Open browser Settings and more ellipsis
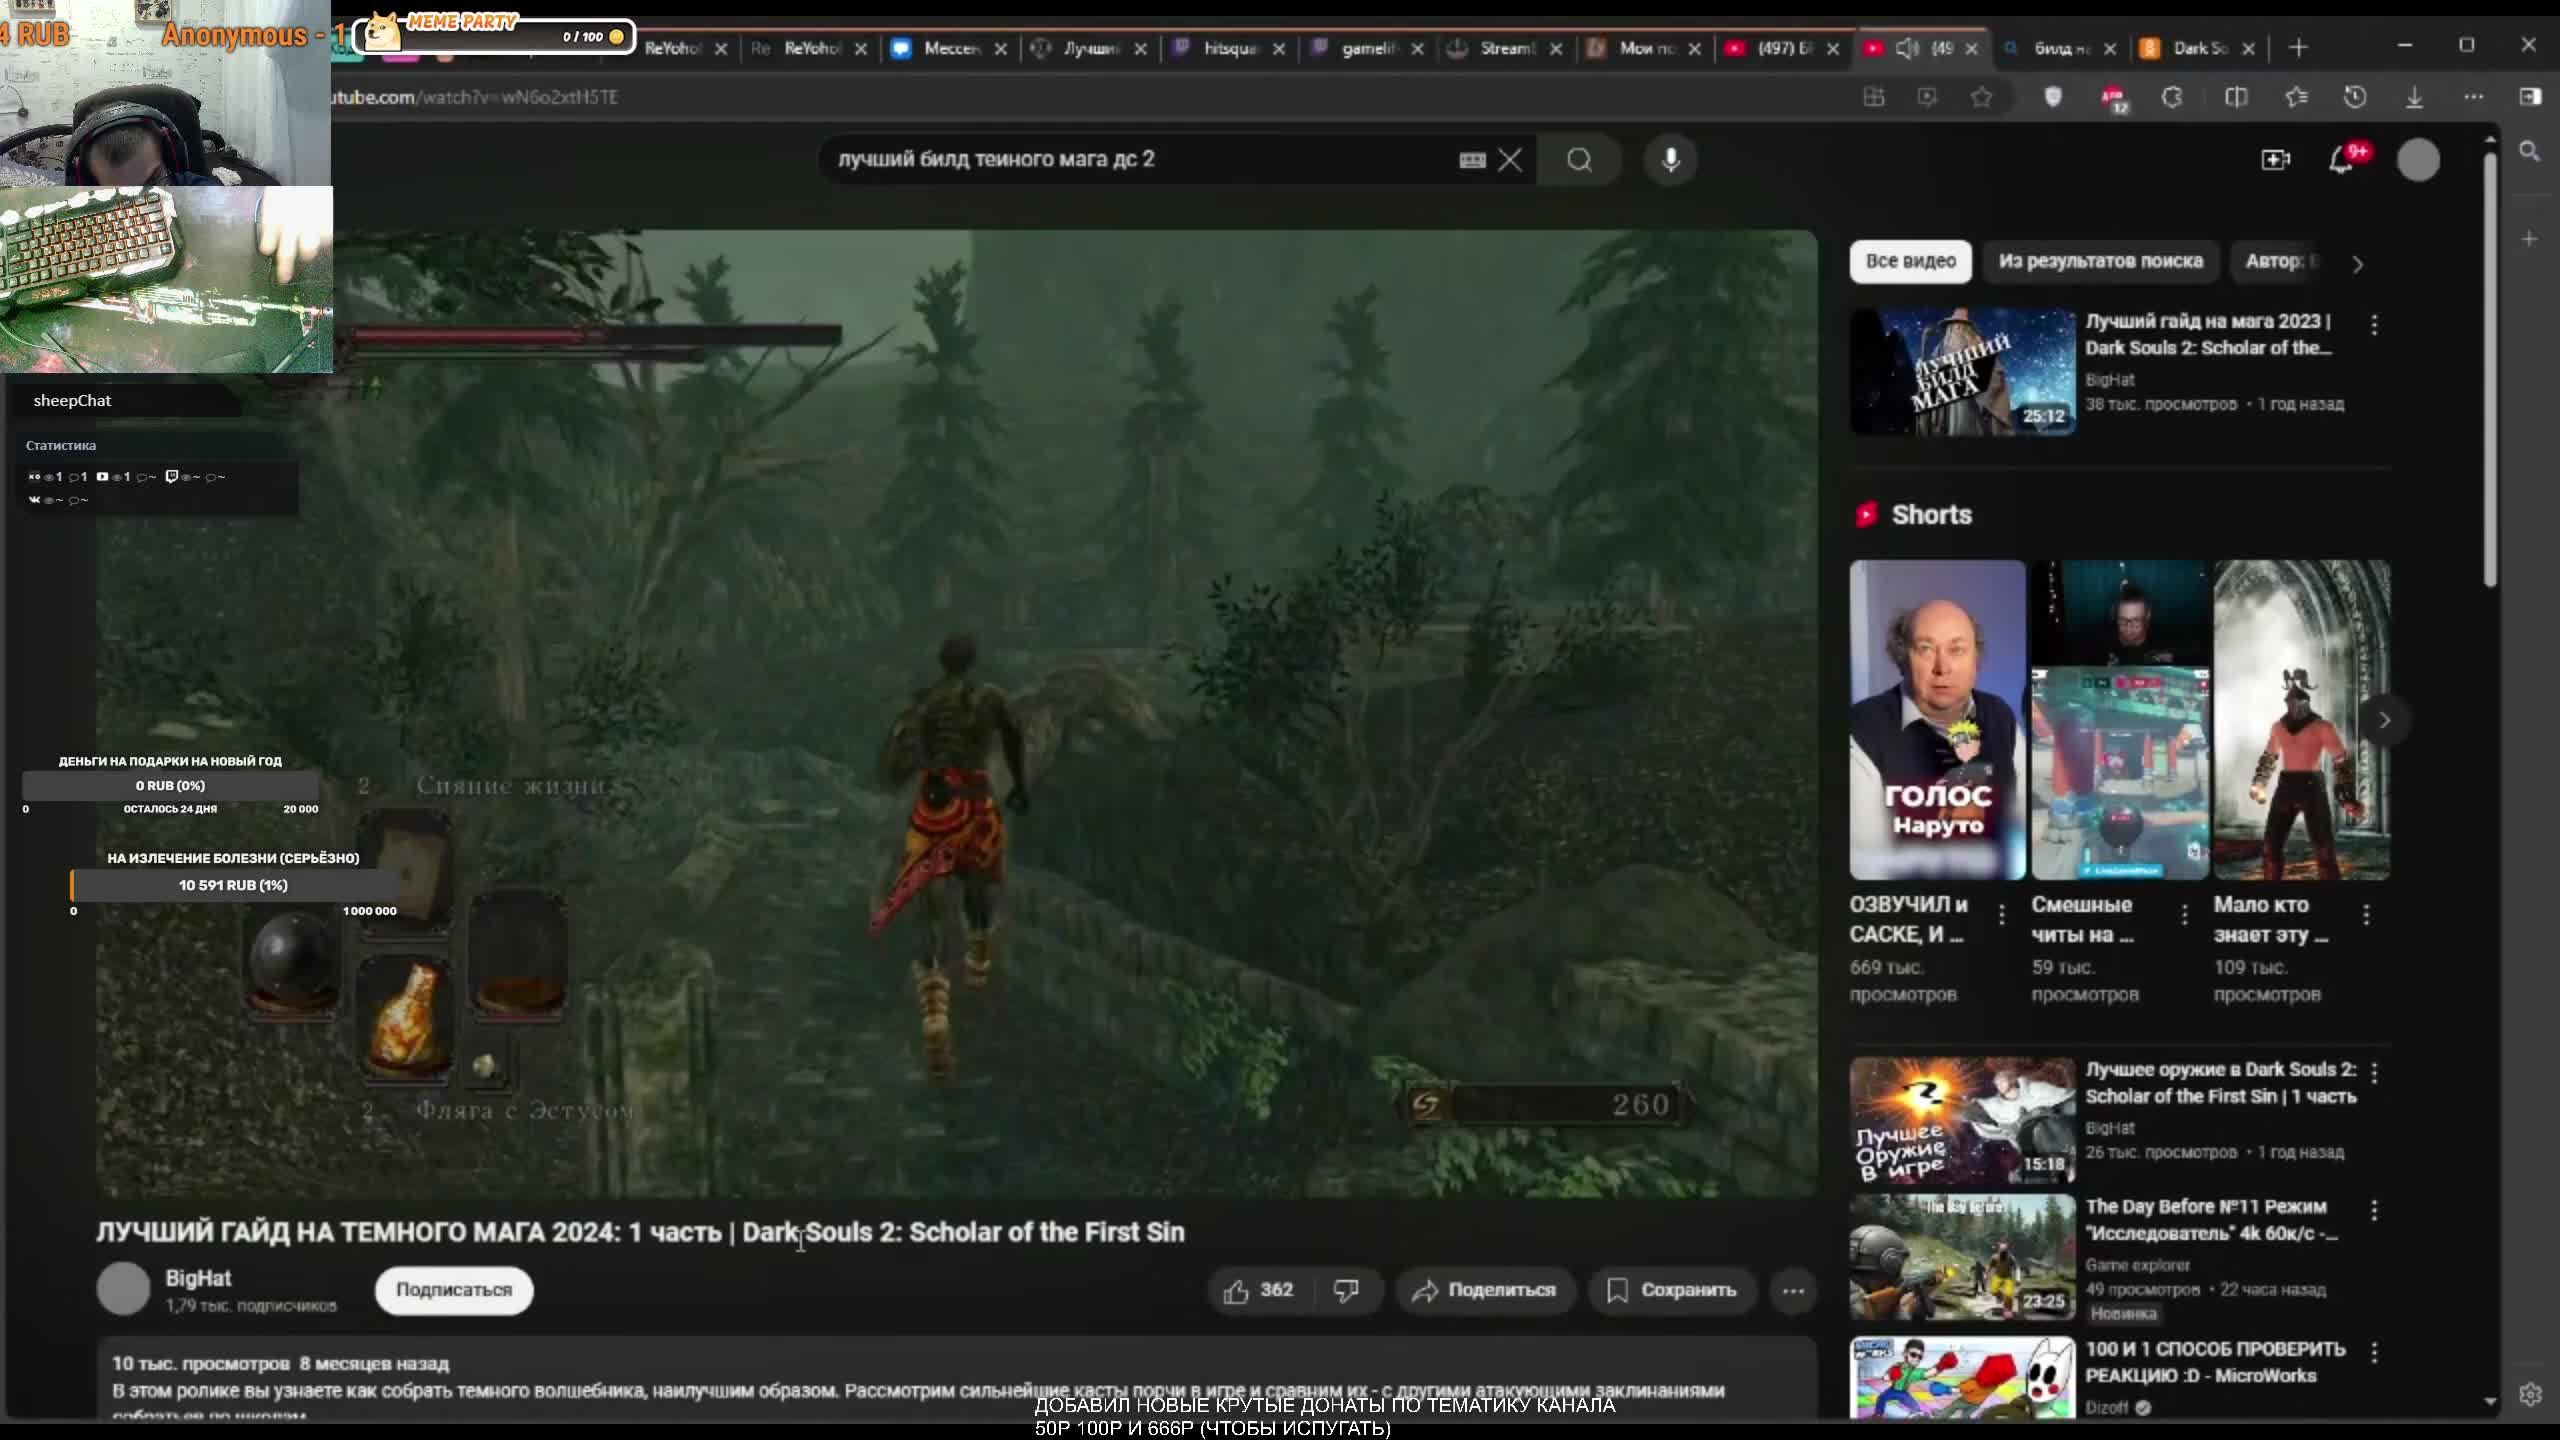Image resolution: width=2560 pixels, height=1440 pixels. (x=2474, y=97)
